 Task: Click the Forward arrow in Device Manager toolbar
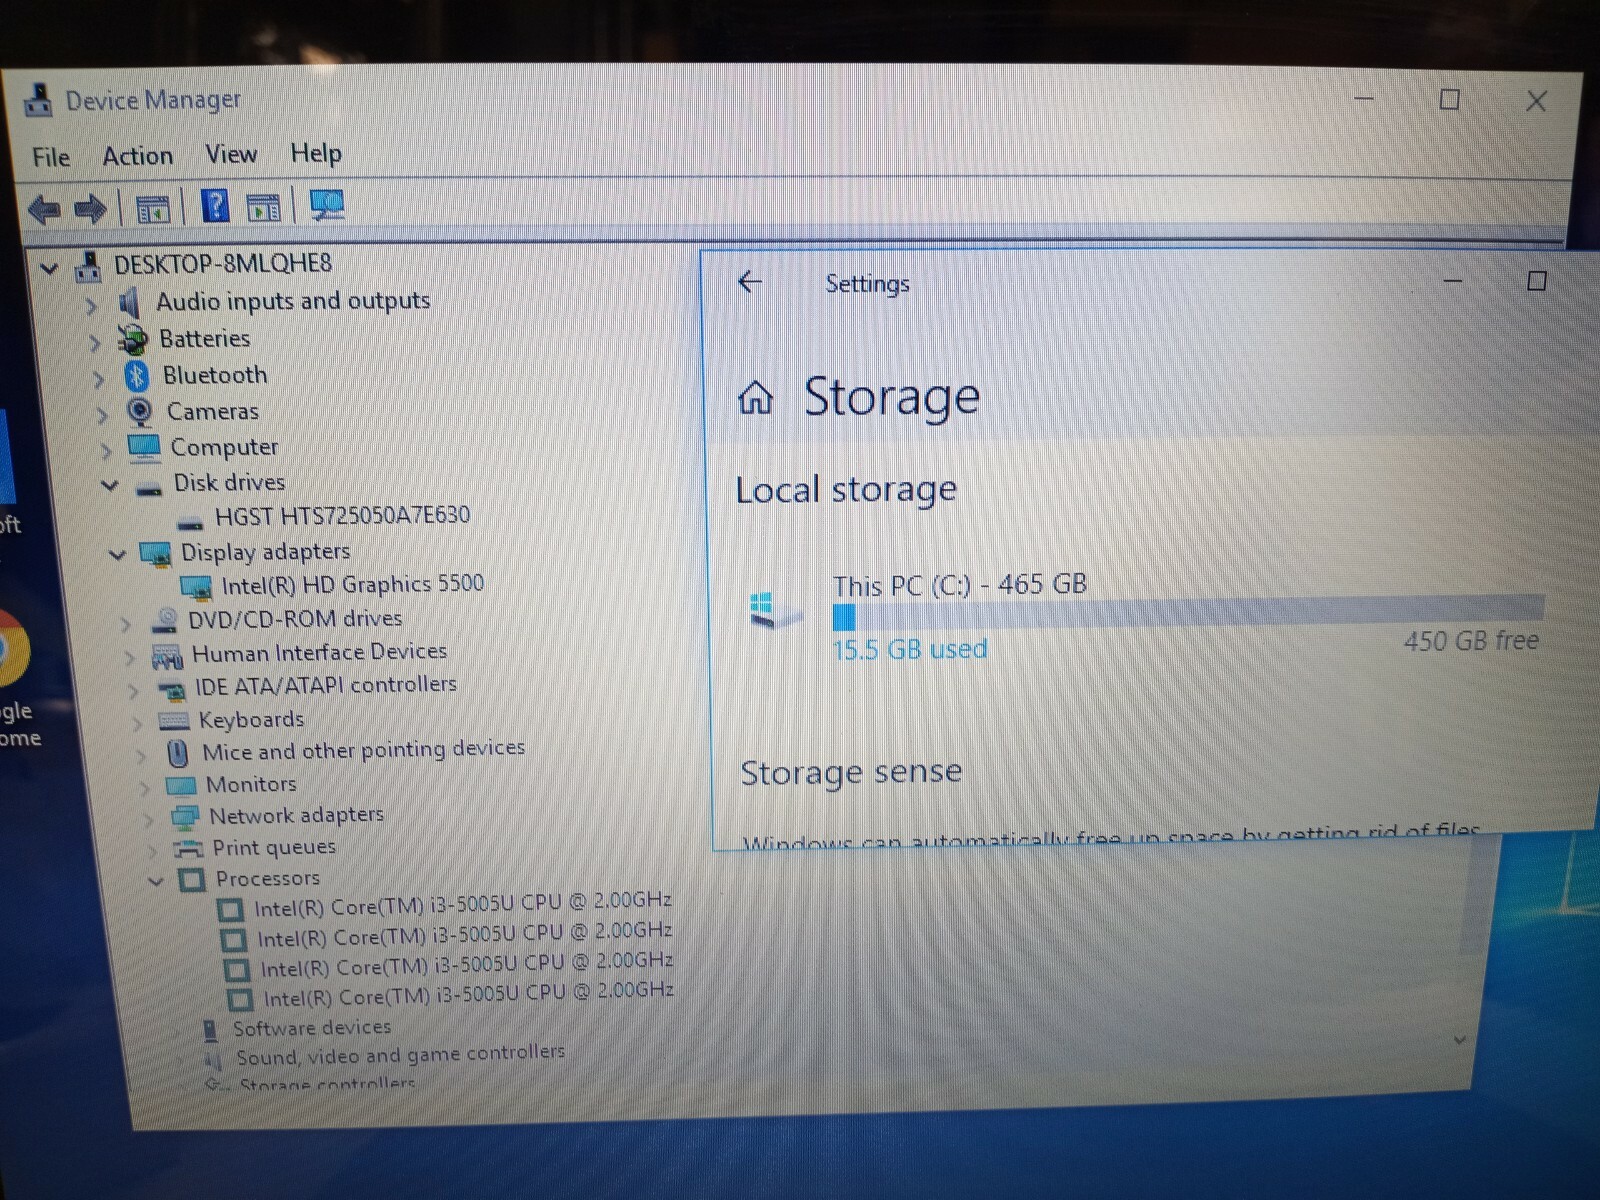(90, 208)
